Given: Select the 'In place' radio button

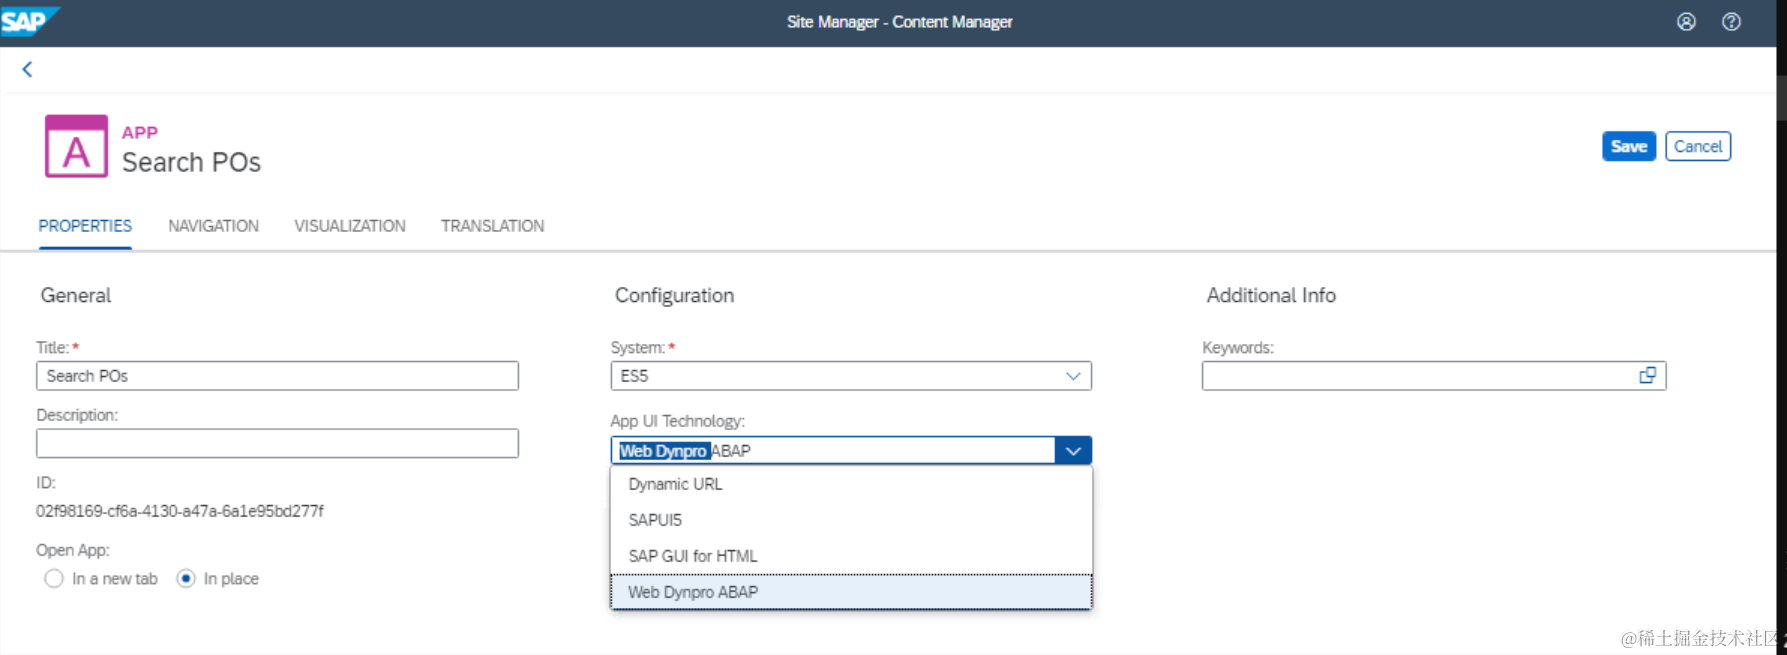Looking at the screenshot, I should pyautogui.click(x=186, y=579).
